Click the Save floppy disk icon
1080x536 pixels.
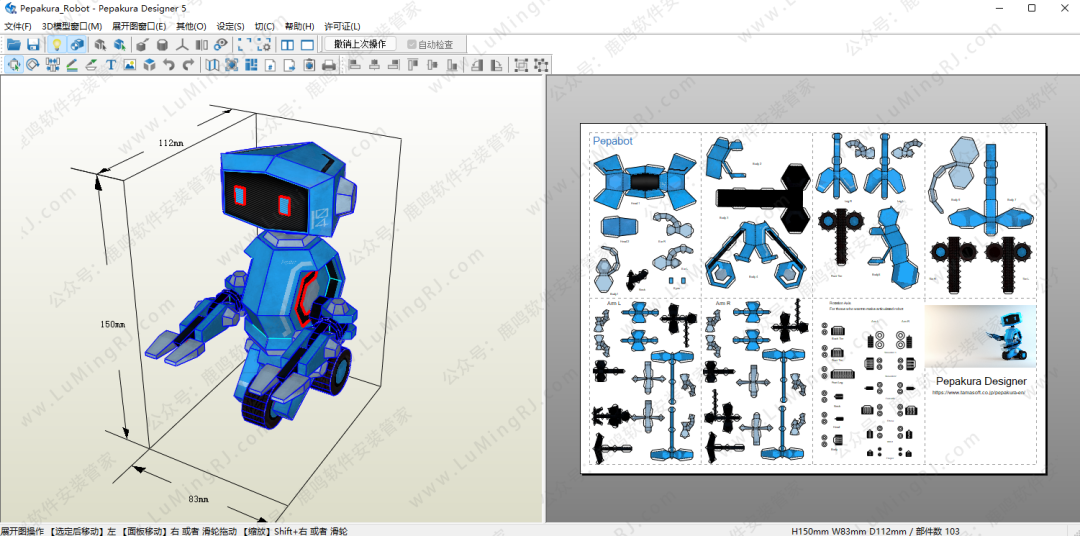tap(33, 45)
